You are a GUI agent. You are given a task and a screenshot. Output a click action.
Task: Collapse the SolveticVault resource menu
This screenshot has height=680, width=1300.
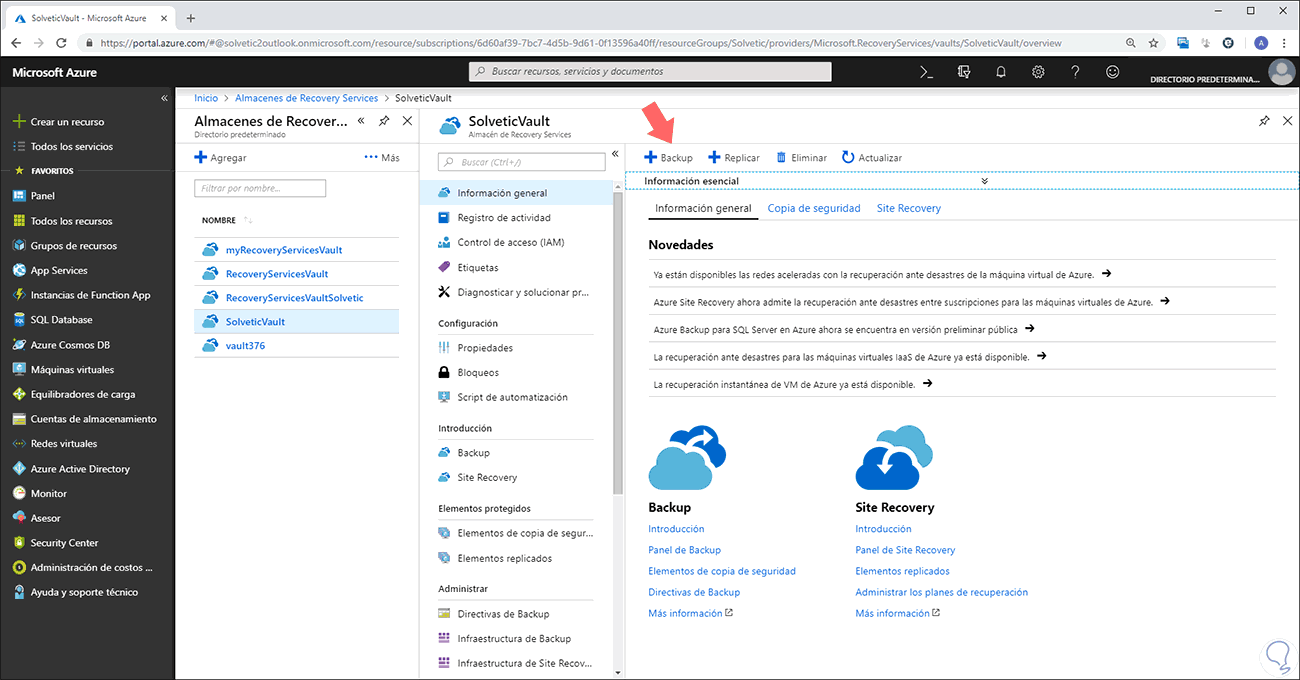coord(616,154)
